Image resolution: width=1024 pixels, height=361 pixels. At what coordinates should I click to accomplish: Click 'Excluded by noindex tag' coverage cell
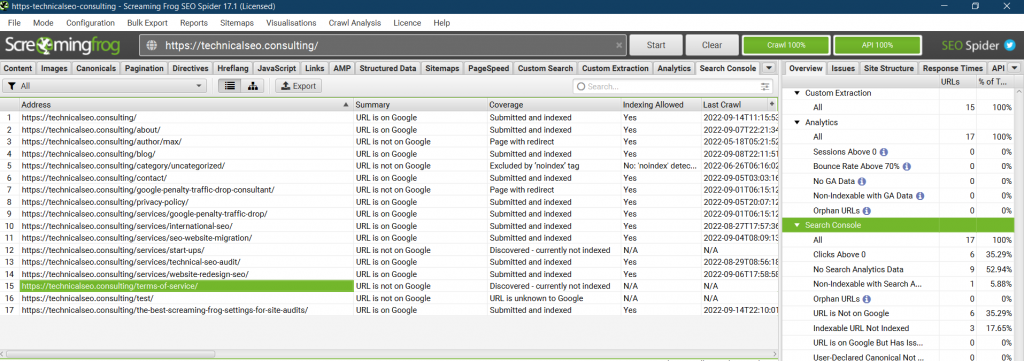[x=553, y=166]
